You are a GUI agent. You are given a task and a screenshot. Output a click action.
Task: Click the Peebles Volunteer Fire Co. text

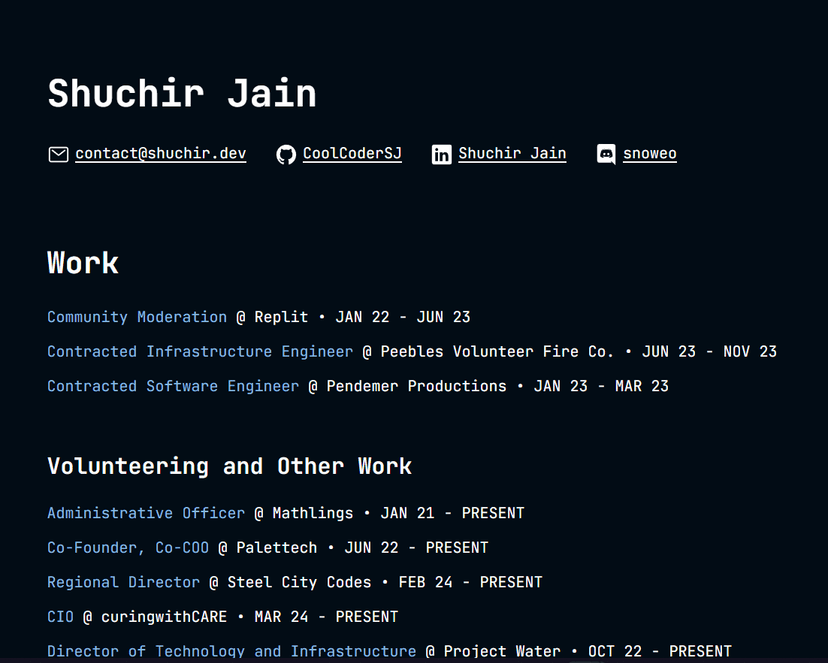pos(497,352)
